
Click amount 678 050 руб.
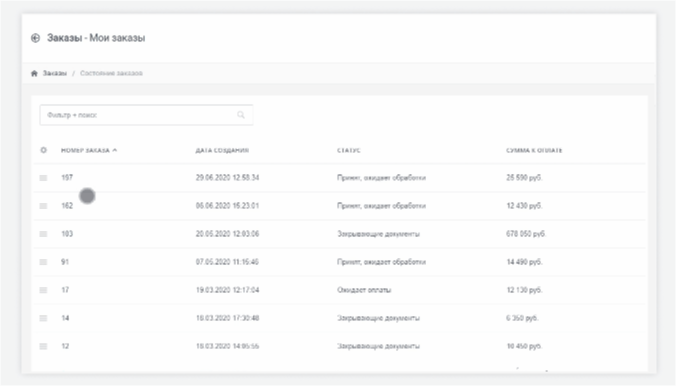coord(526,234)
